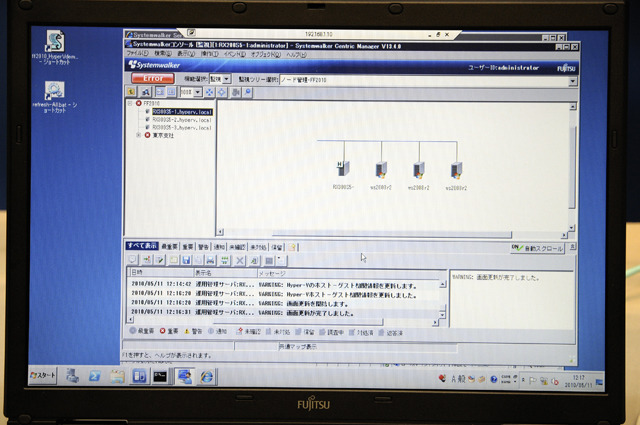Viewport: 640px width, 425px height.
Task: Select the first ws2008r2 server icon
Action: coord(381,170)
